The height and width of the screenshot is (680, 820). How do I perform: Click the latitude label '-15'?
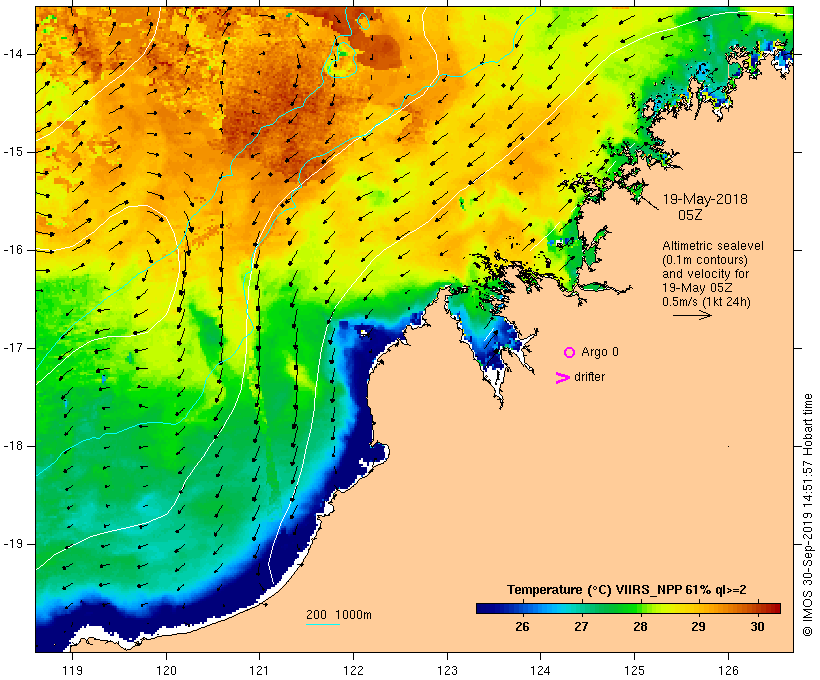(12, 152)
